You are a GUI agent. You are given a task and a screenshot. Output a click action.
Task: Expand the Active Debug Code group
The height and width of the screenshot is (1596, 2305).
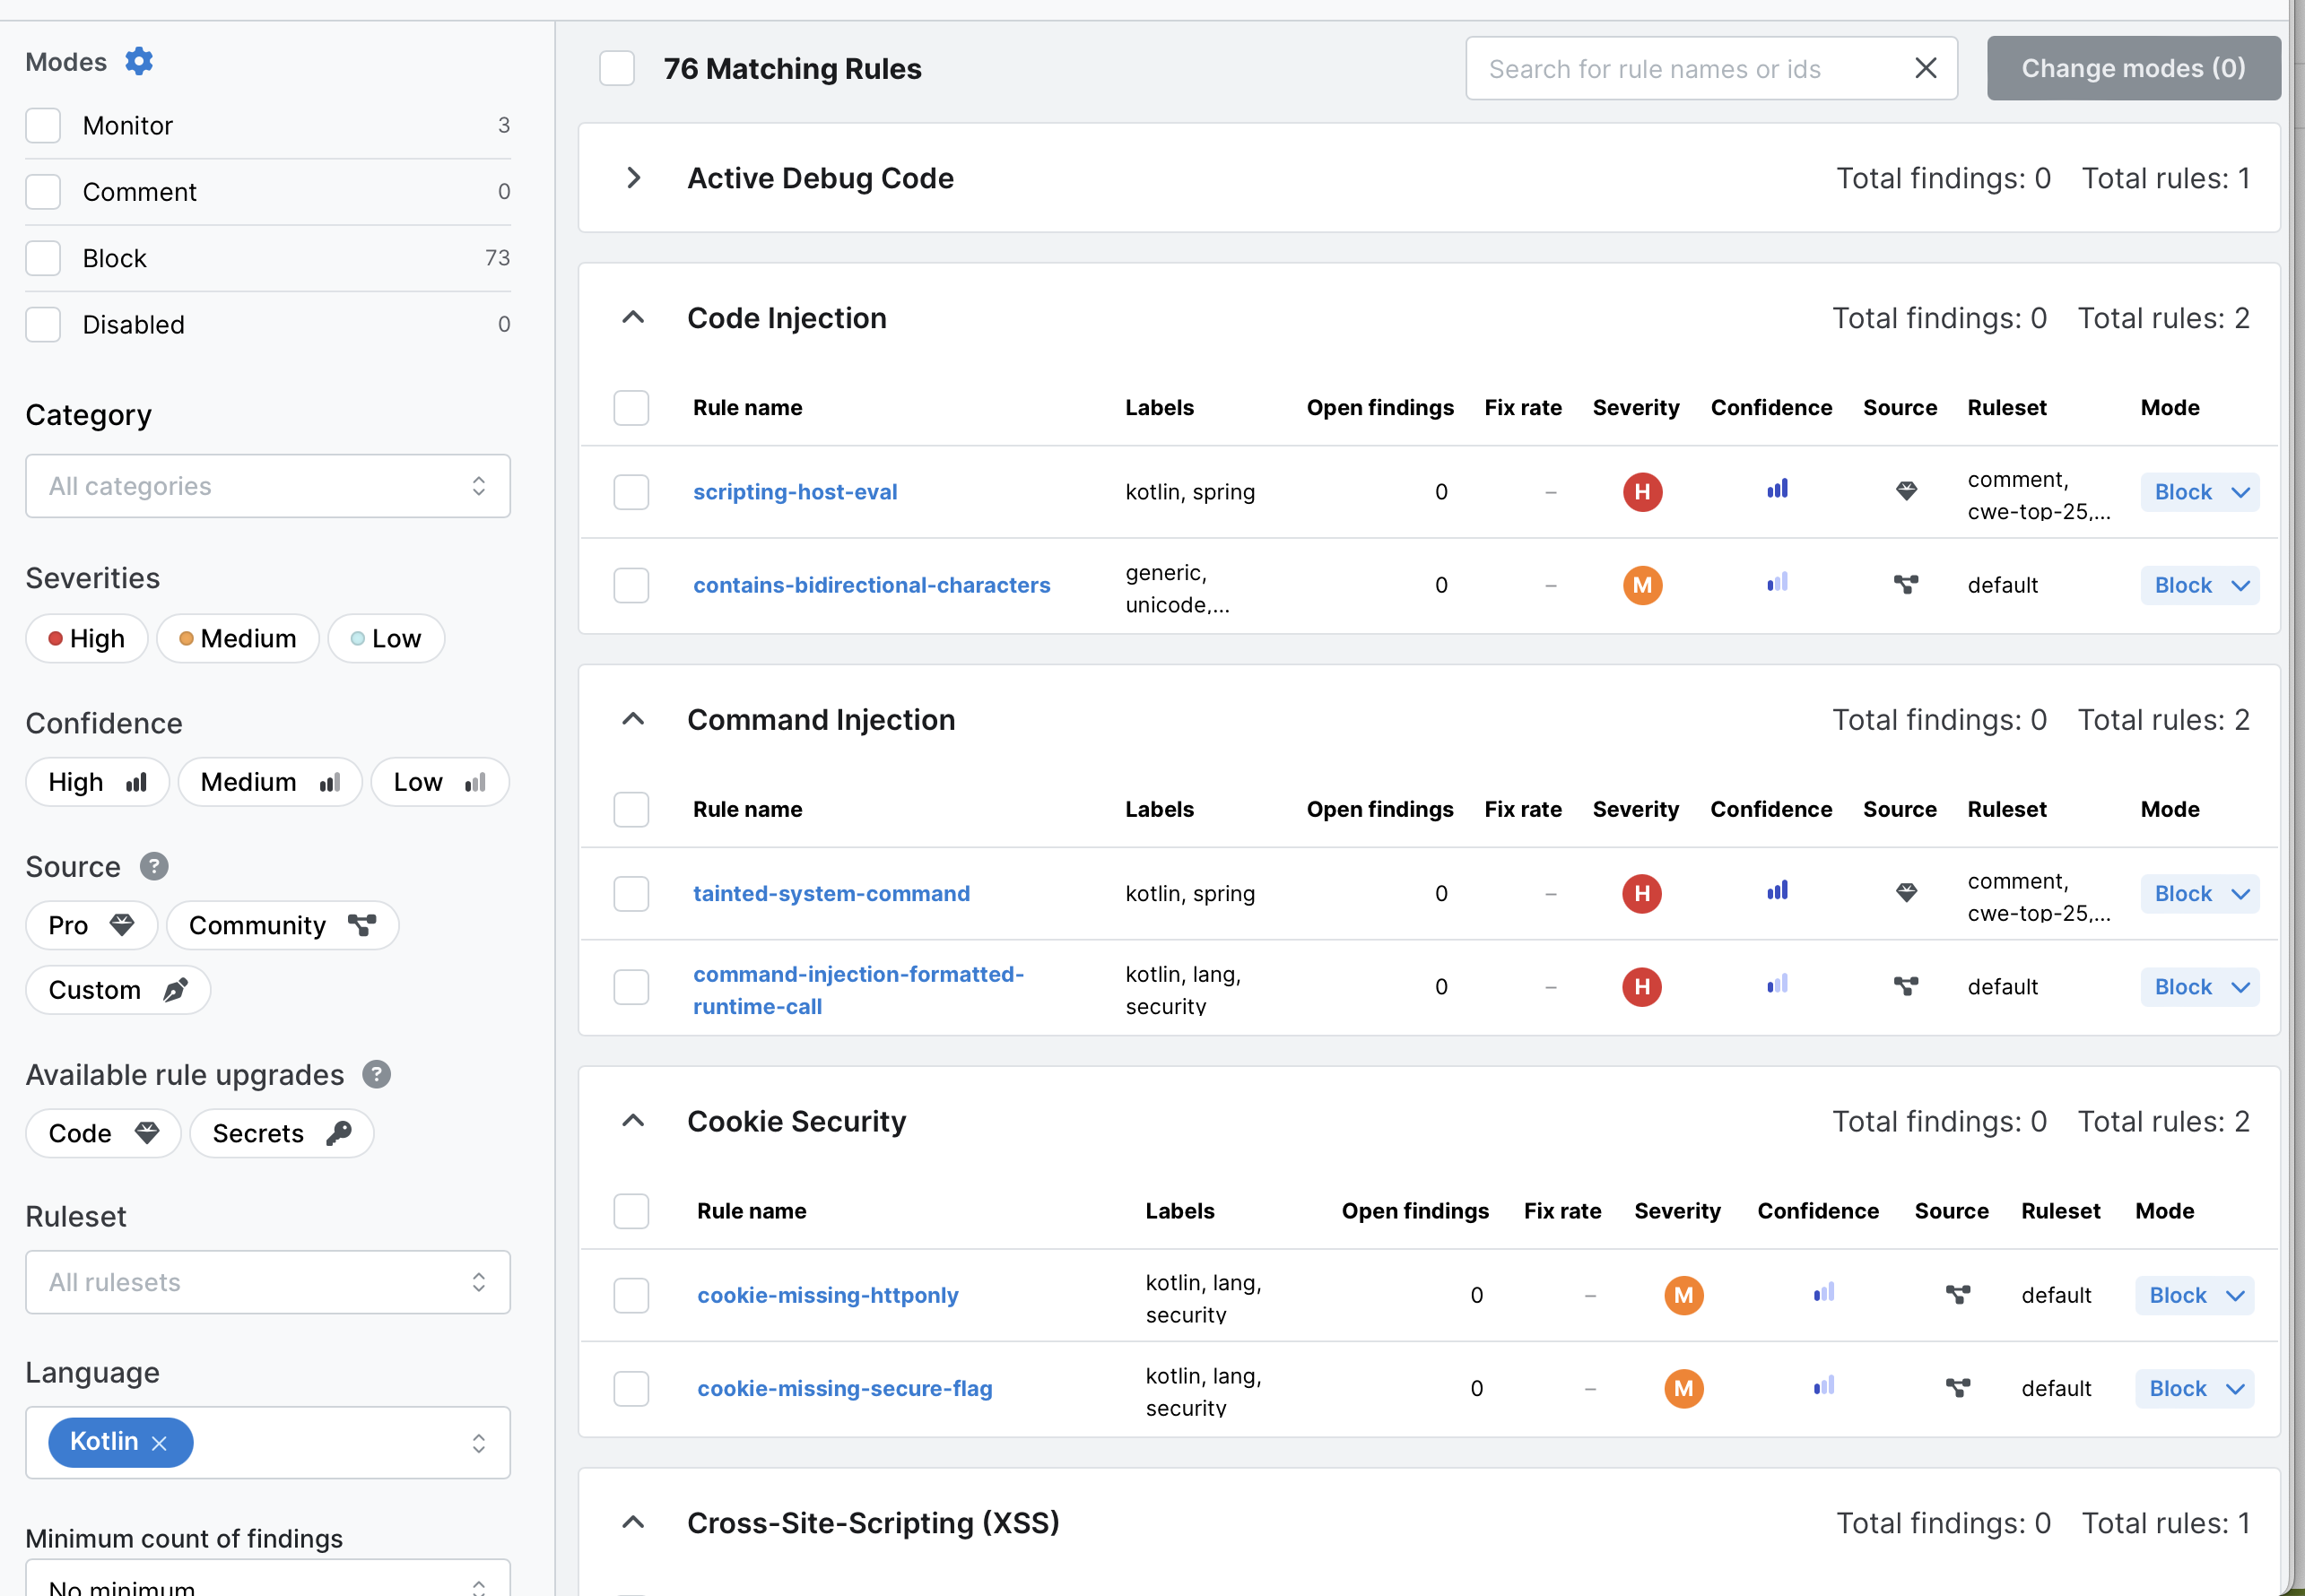point(633,178)
